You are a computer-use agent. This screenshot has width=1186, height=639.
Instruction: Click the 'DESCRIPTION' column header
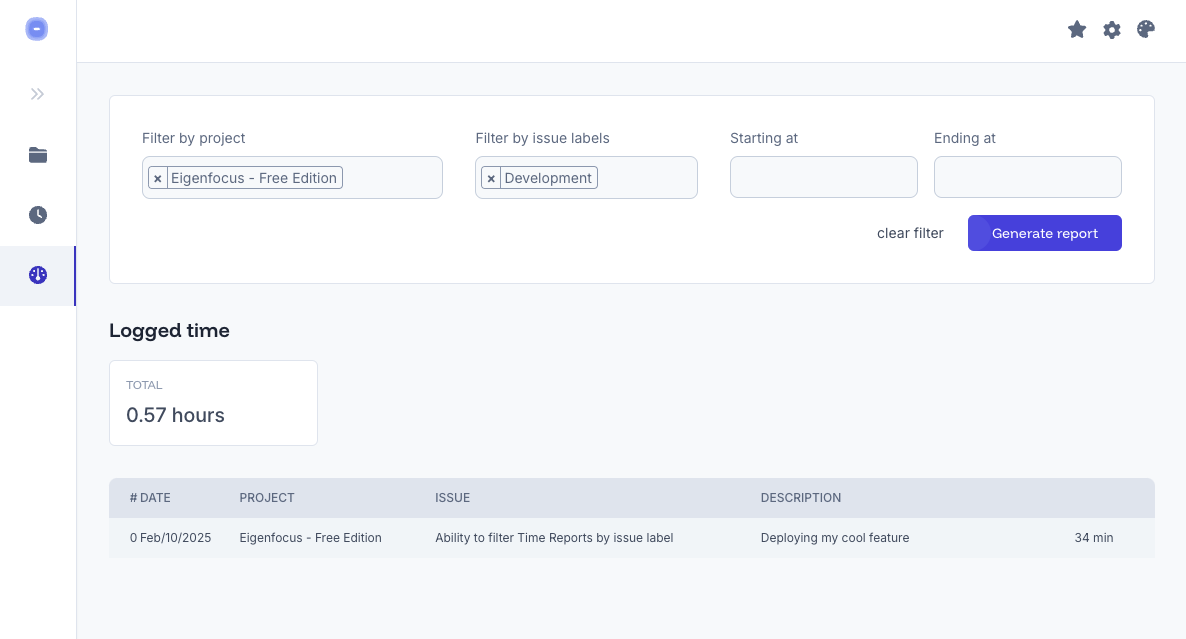[800, 497]
